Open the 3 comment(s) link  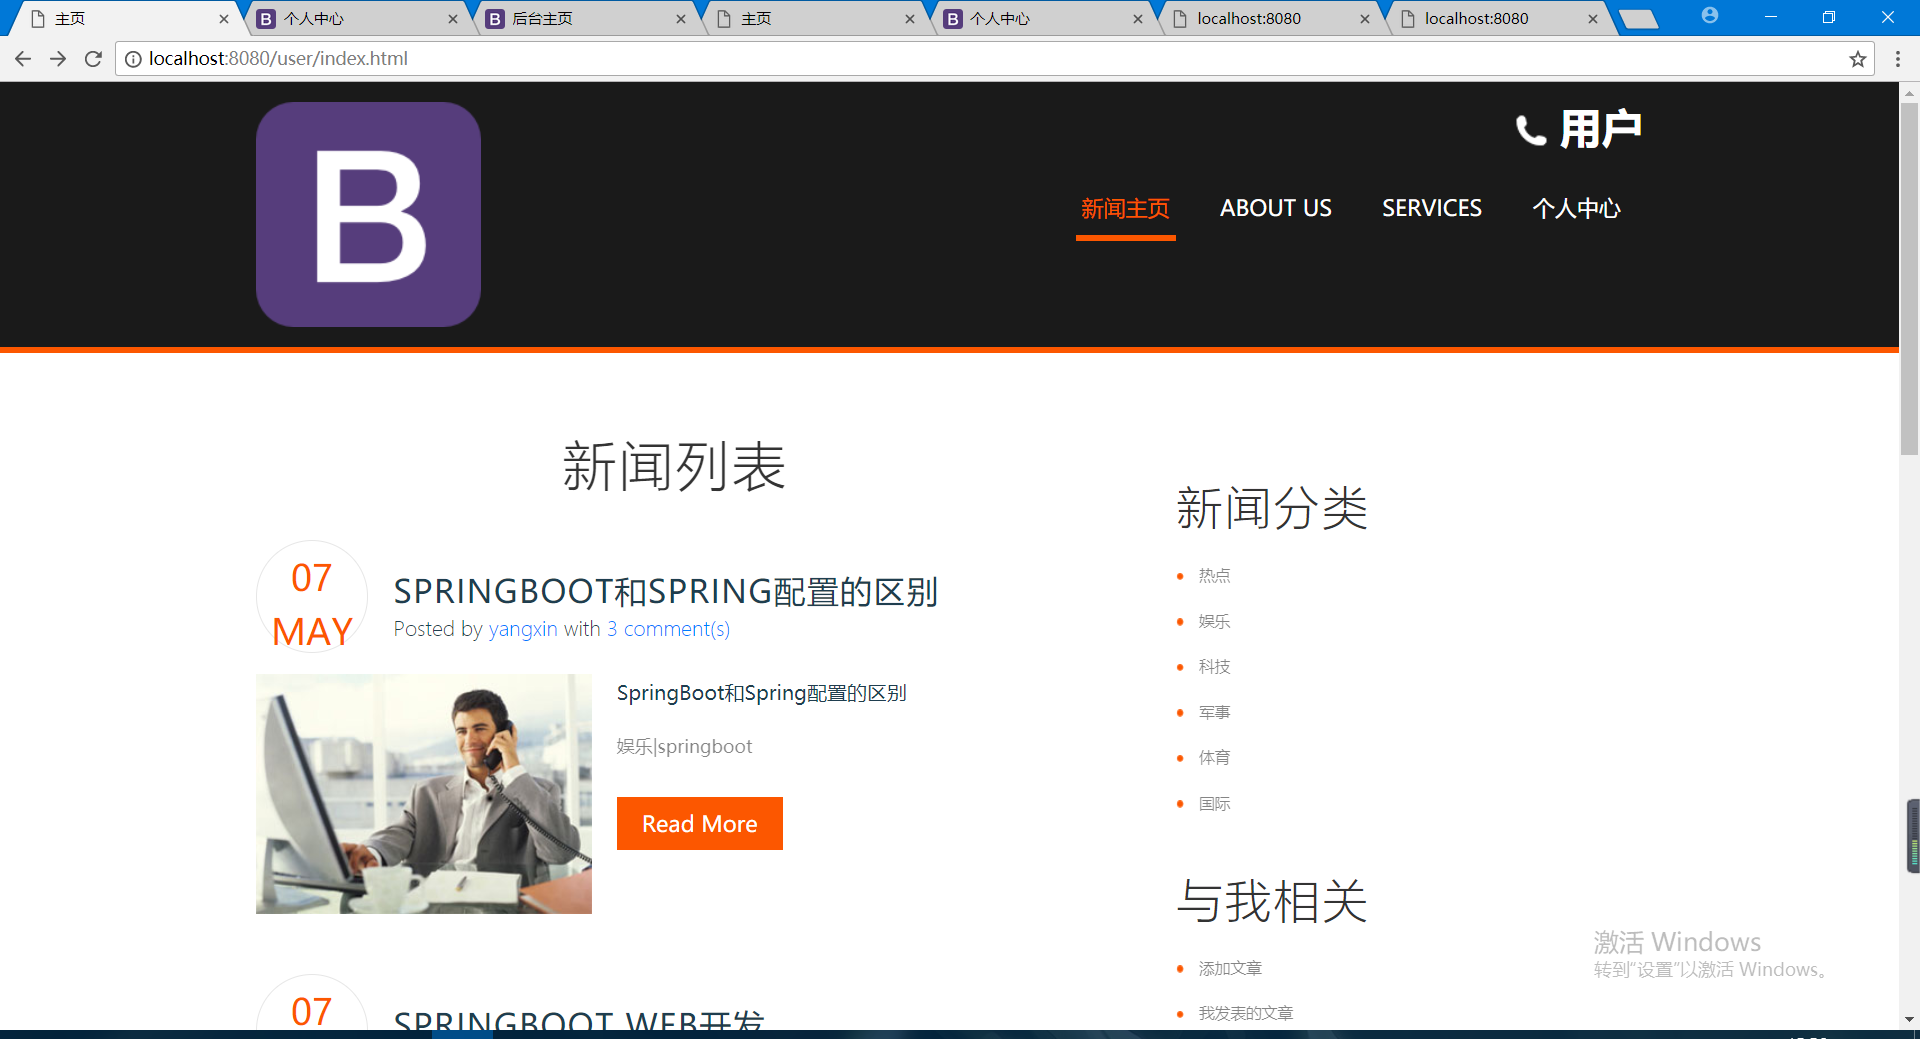[x=668, y=629]
